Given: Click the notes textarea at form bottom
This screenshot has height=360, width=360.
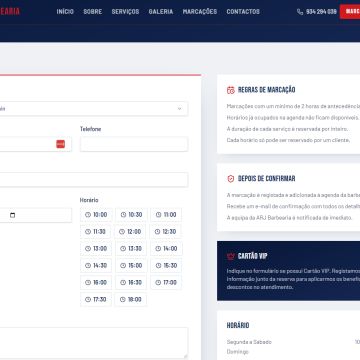Looking at the screenshot, I should click(94, 343).
